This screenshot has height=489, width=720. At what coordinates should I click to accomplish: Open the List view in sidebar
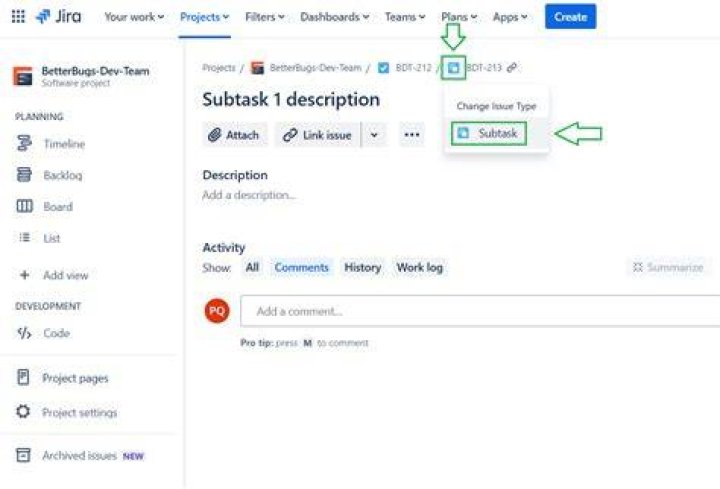click(51, 238)
